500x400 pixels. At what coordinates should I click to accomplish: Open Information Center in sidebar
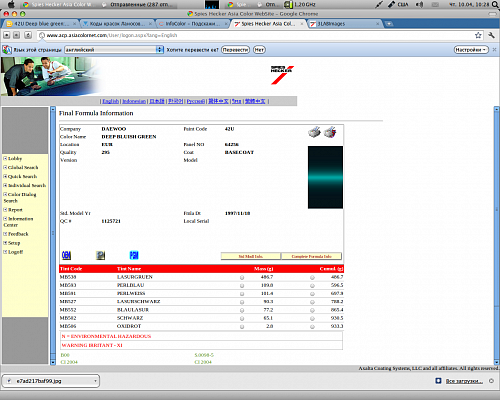point(18,222)
